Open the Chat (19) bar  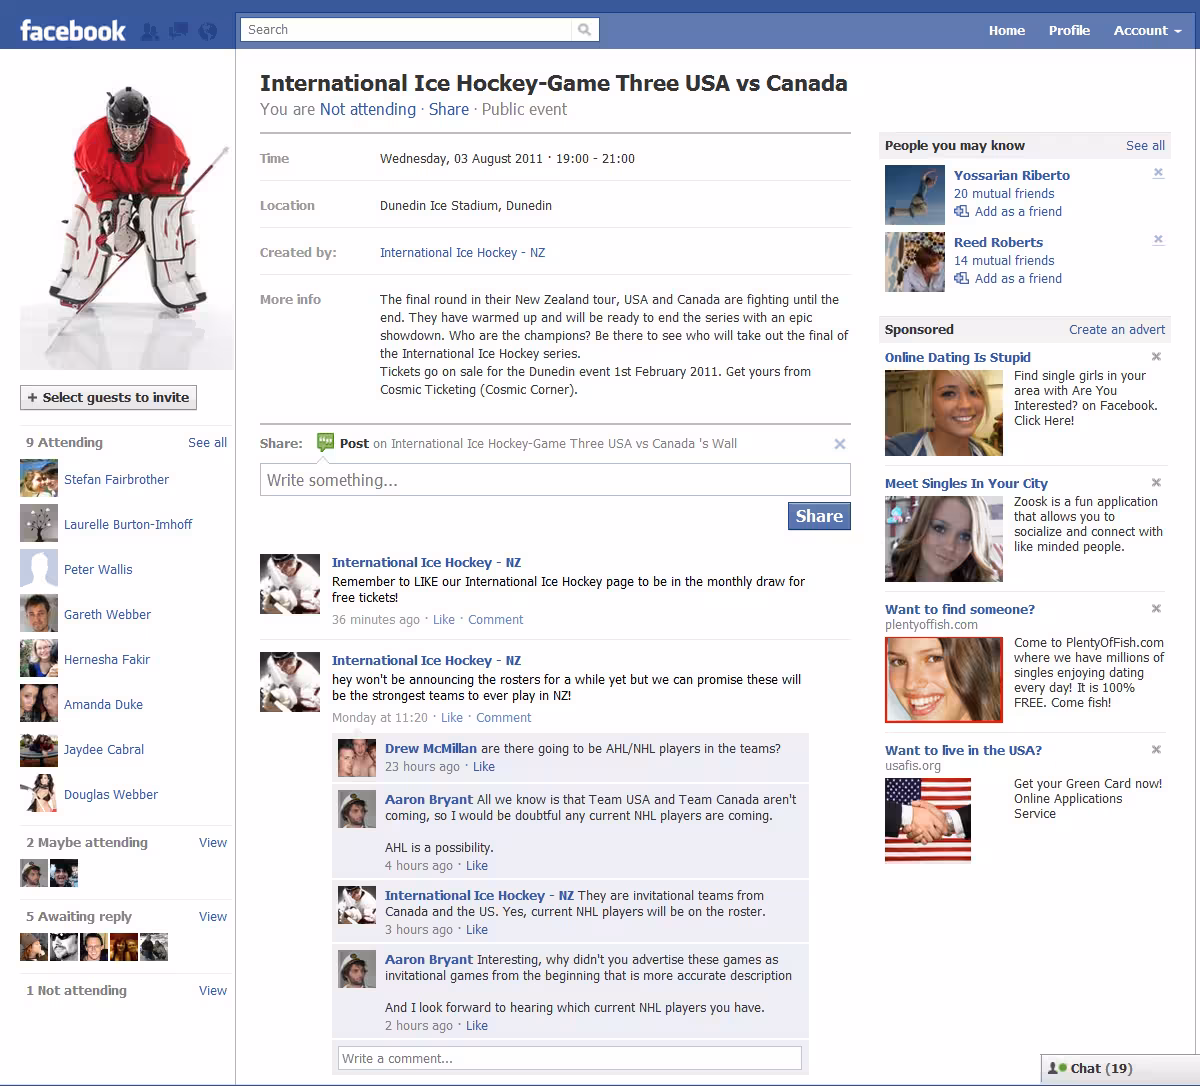(x=1120, y=1068)
